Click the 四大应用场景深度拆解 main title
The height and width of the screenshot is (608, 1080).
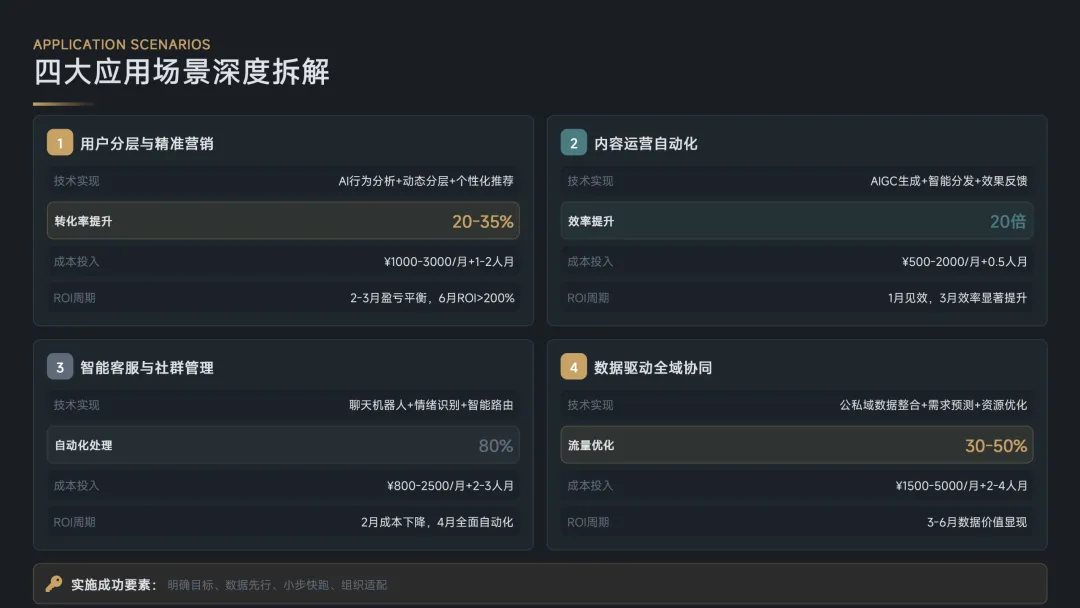click(182, 72)
